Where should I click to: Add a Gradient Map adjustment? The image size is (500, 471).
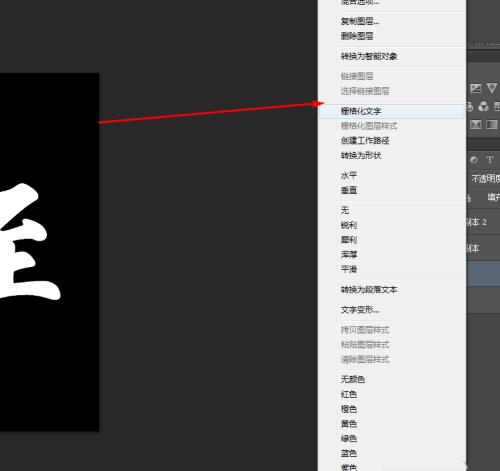click(x=492, y=125)
